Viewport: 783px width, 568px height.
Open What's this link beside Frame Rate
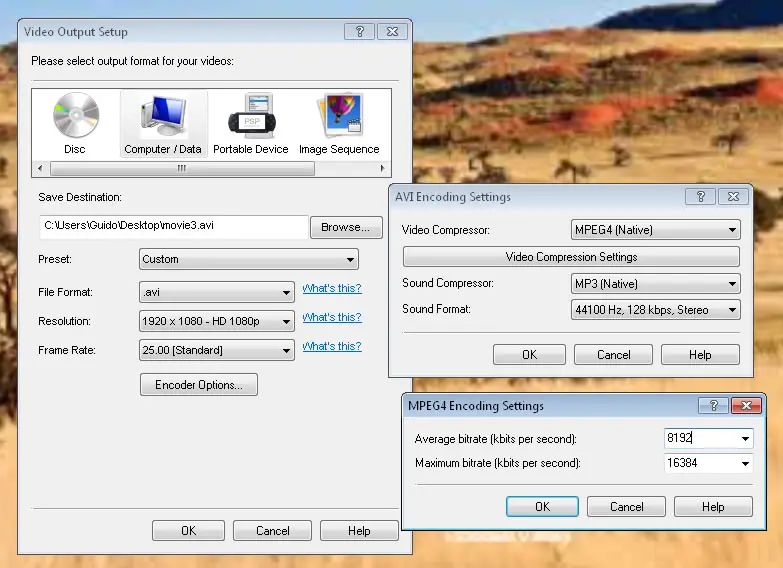[x=332, y=346]
